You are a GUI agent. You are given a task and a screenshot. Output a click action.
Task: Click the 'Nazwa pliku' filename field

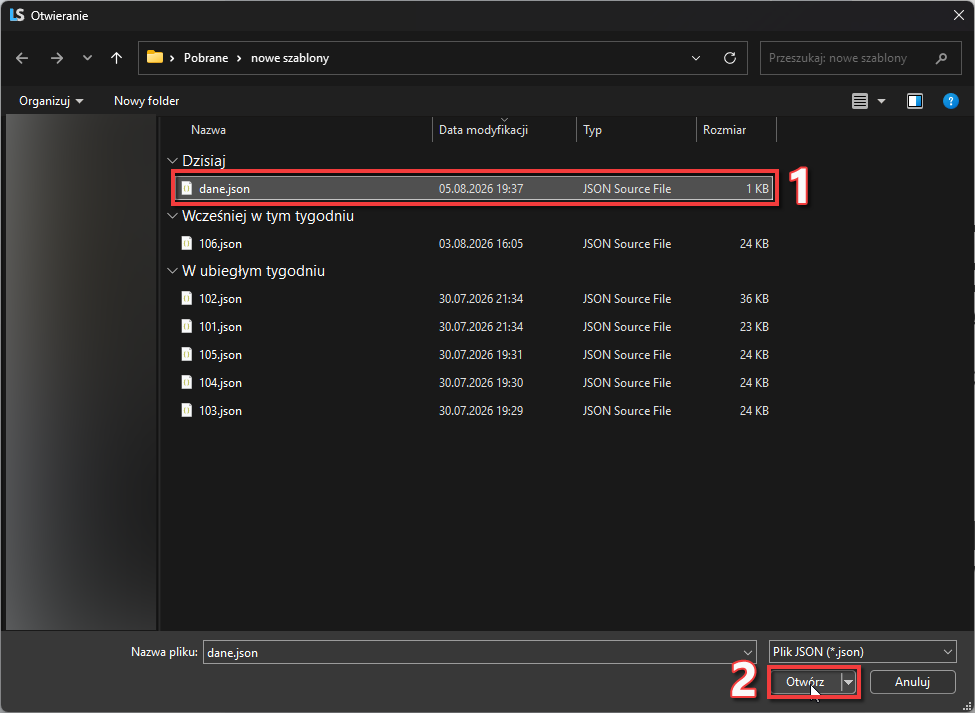pyautogui.click(x=479, y=653)
